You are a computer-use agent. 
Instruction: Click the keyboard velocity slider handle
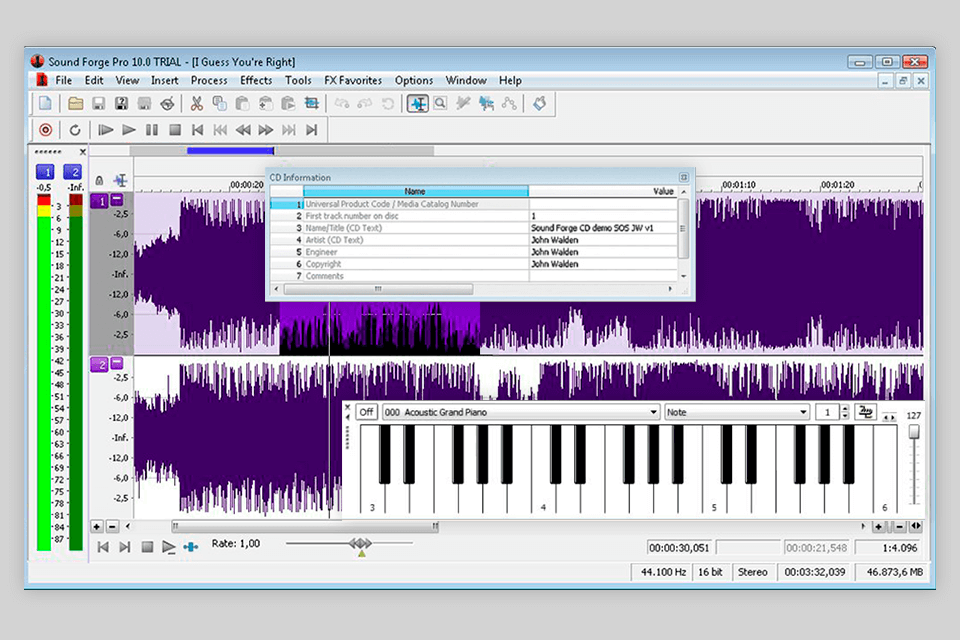pos(914,432)
